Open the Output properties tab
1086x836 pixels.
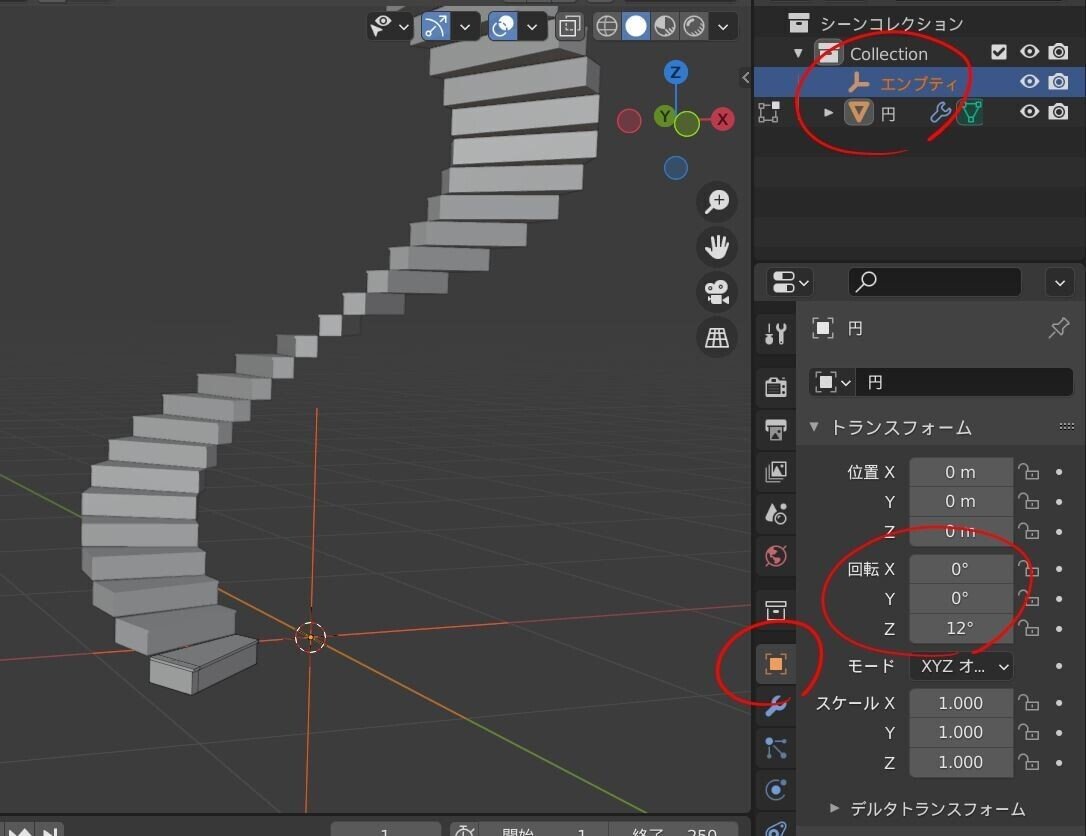776,429
